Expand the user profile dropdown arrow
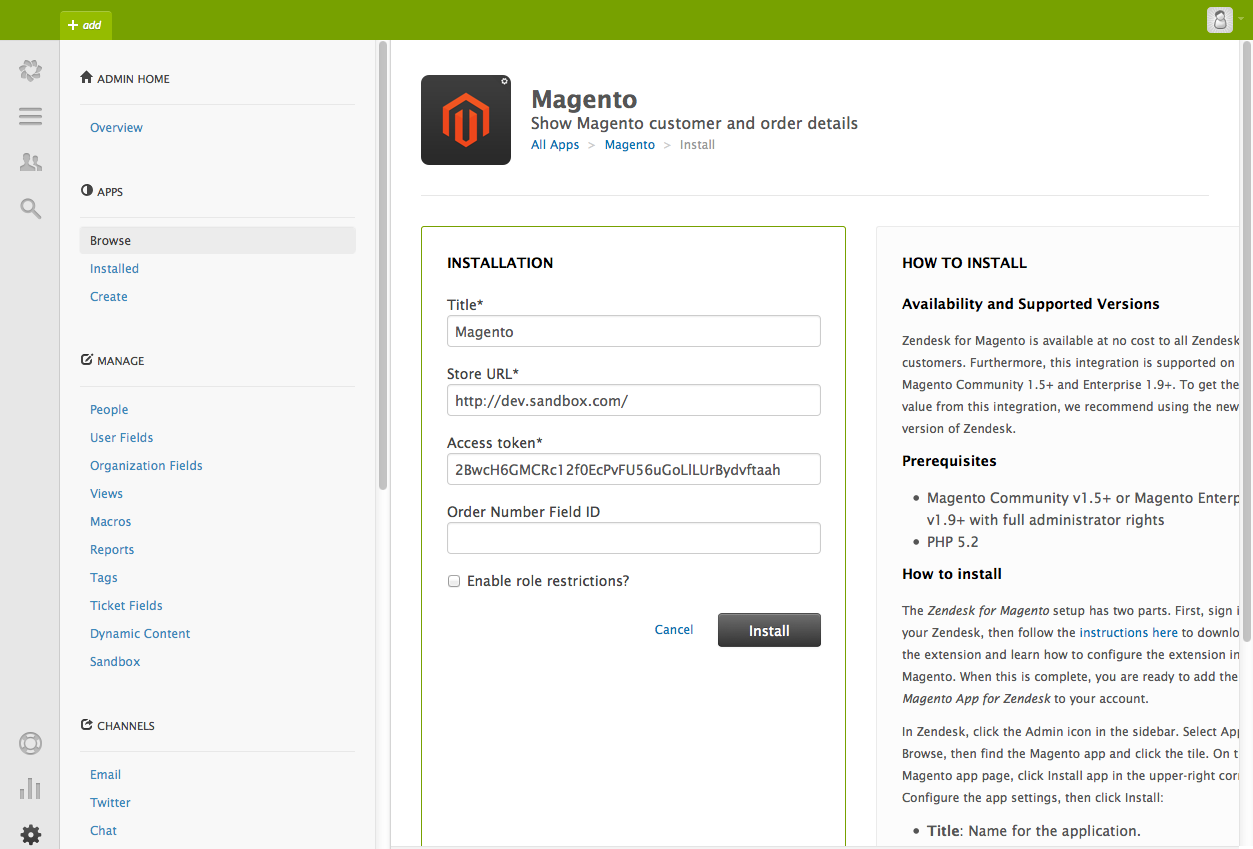Screen dimensions: 1253x849 1240,20
